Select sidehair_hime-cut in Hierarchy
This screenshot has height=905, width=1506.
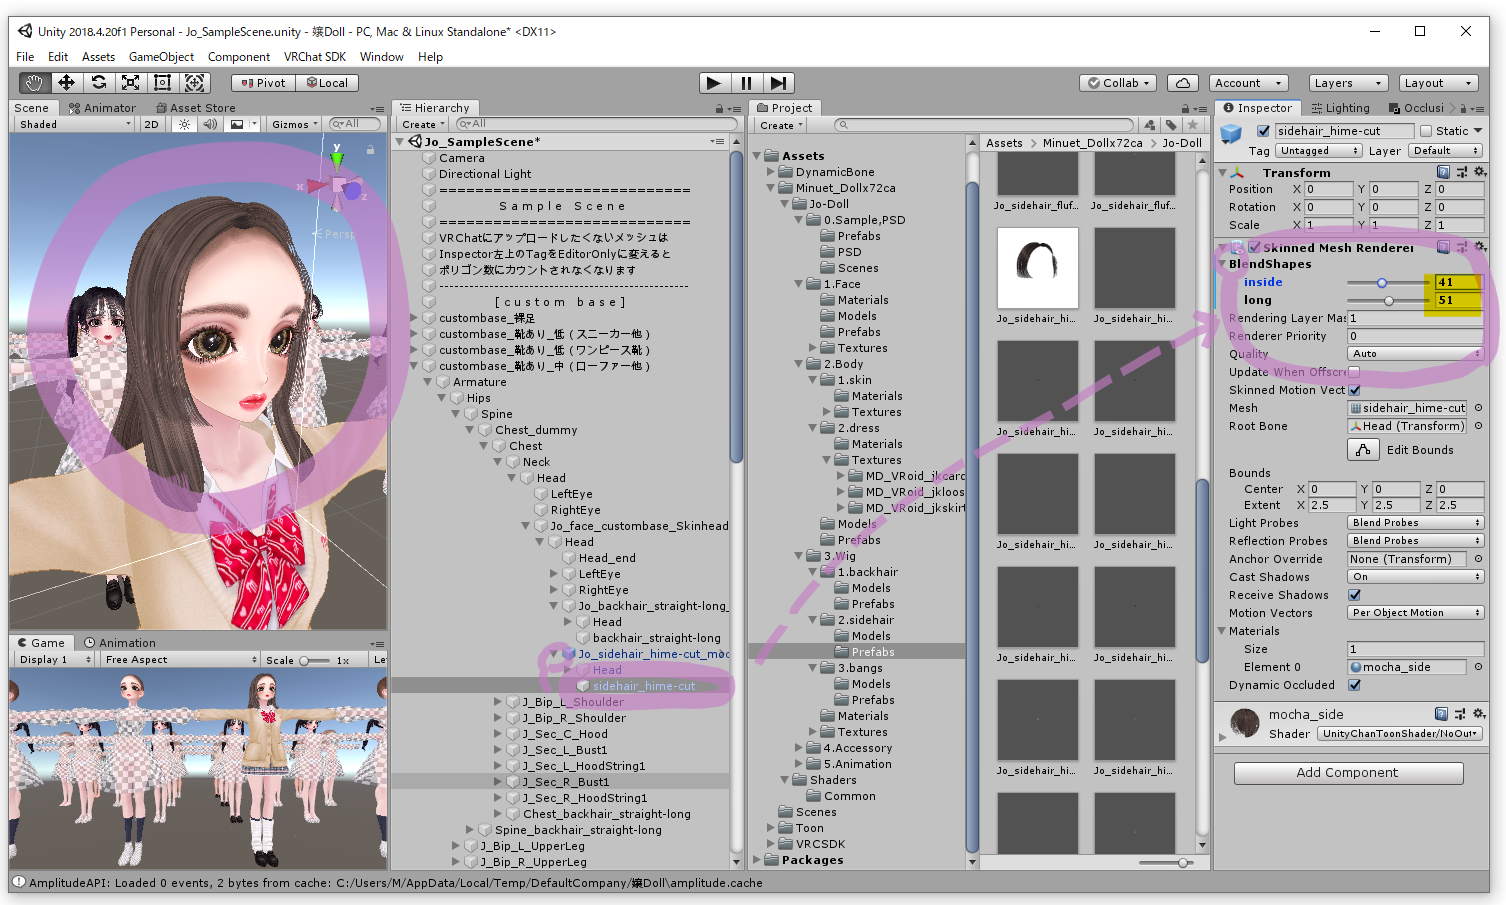(x=644, y=686)
